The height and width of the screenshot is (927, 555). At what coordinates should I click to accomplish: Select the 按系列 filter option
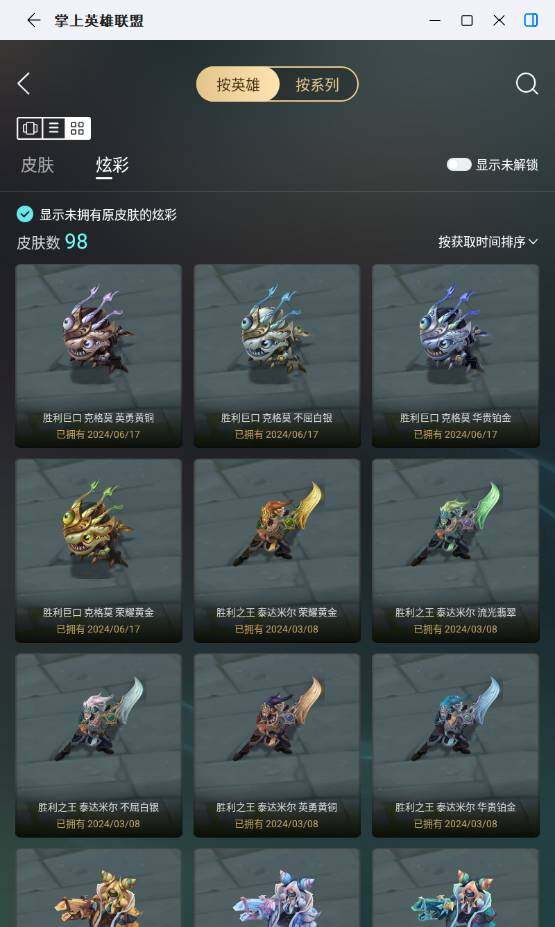click(x=317, y=84)
